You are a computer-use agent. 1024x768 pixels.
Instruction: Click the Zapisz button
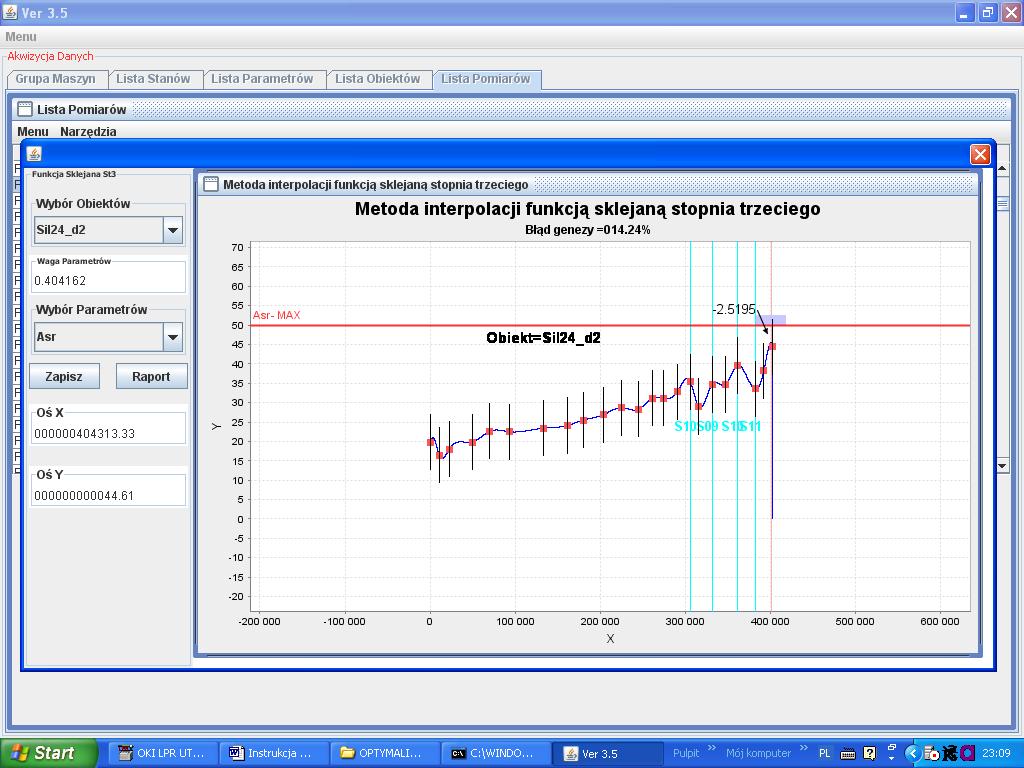click(x=64, y=376)
